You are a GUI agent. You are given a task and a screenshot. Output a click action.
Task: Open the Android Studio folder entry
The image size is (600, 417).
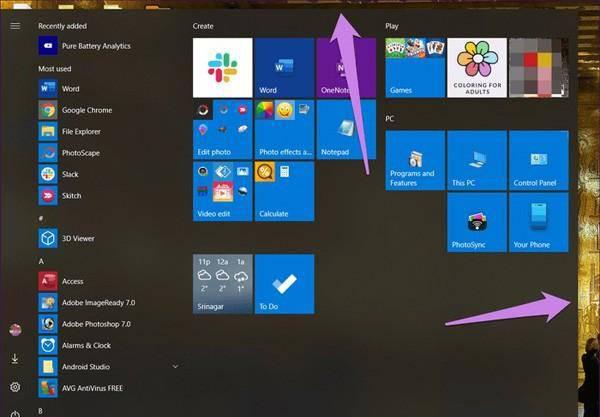[x=74, y=367]
